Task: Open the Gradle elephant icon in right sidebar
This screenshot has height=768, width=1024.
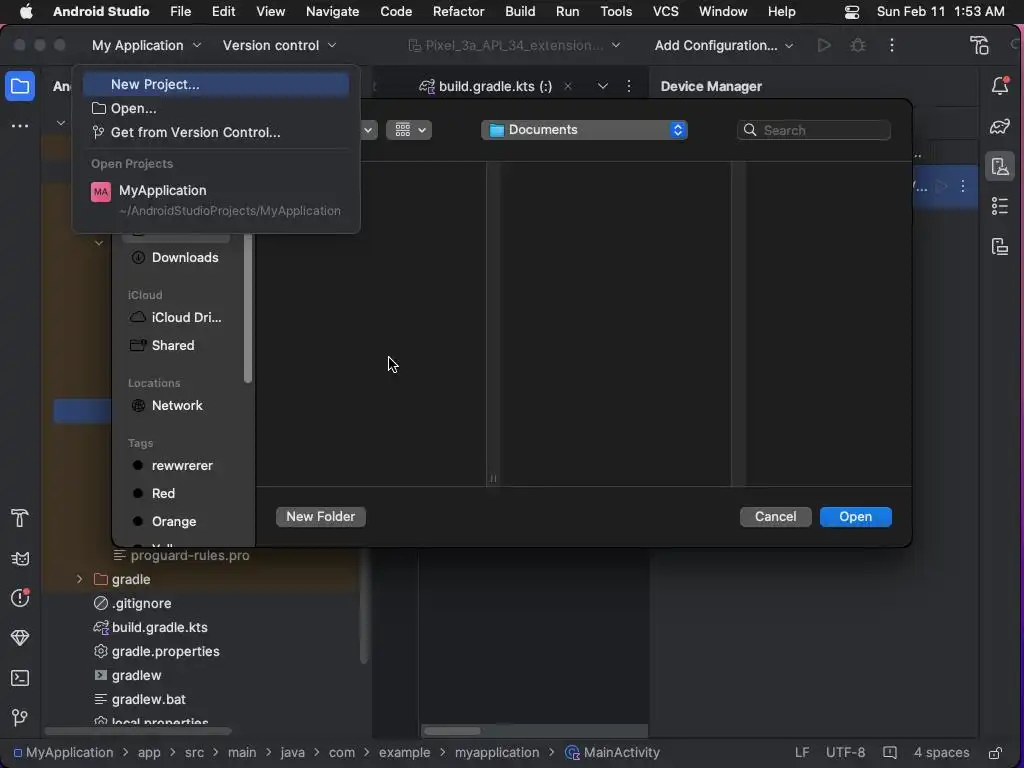Action: click(x=1000, y=126)
